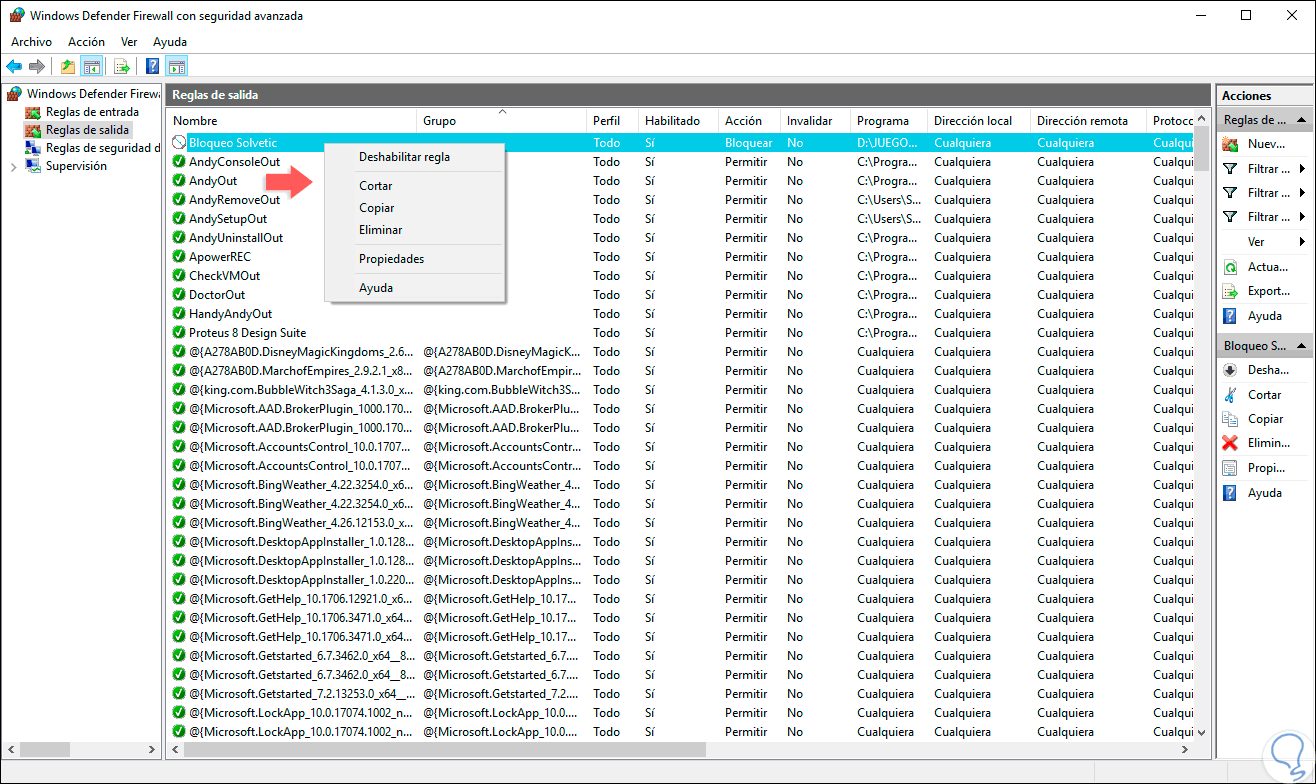Click the green check icon beside DoctorOut
Screen dimensions: 1316x784
[x=179, y=295]
